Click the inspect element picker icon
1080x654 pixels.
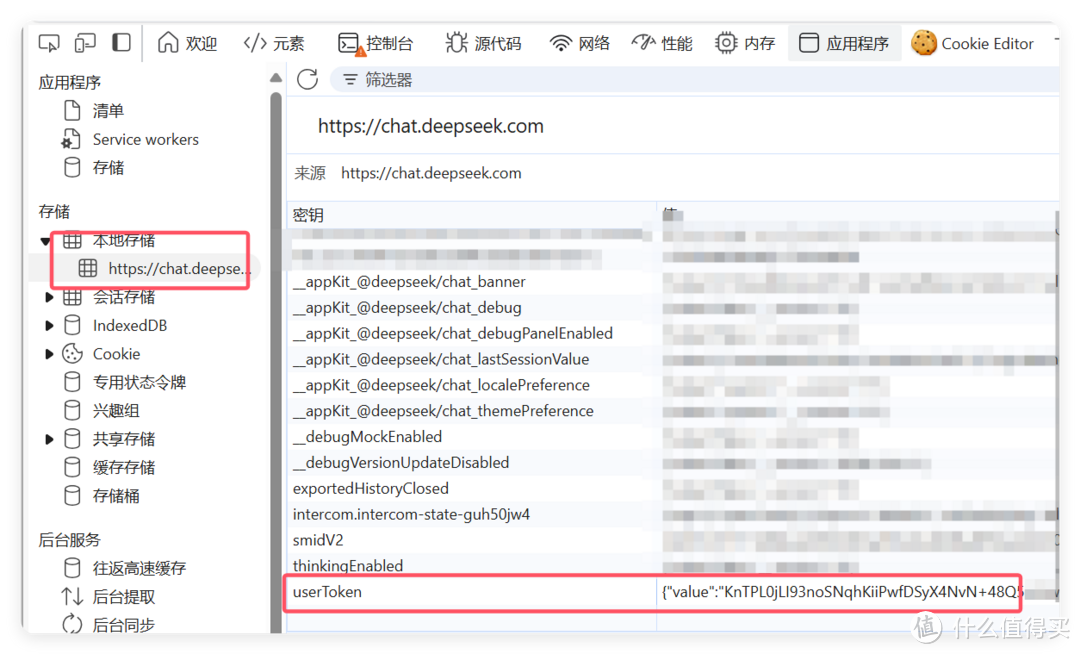click(49, 43)
